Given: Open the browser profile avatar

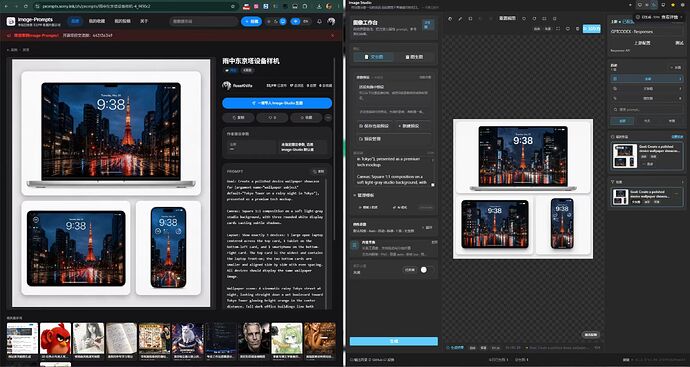Looking at the screenshot, I should click(x=329, y=6).
